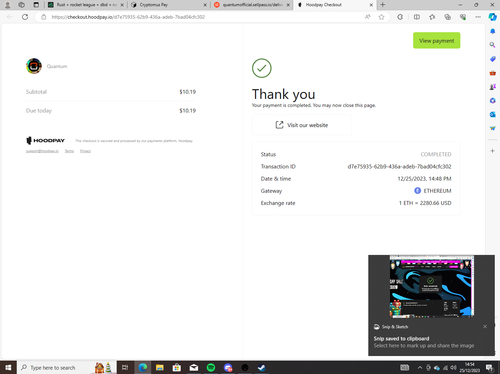Screen dimensions: 500x374
Task: Open the Visit our website link
Action: click(x=302, y=125)
